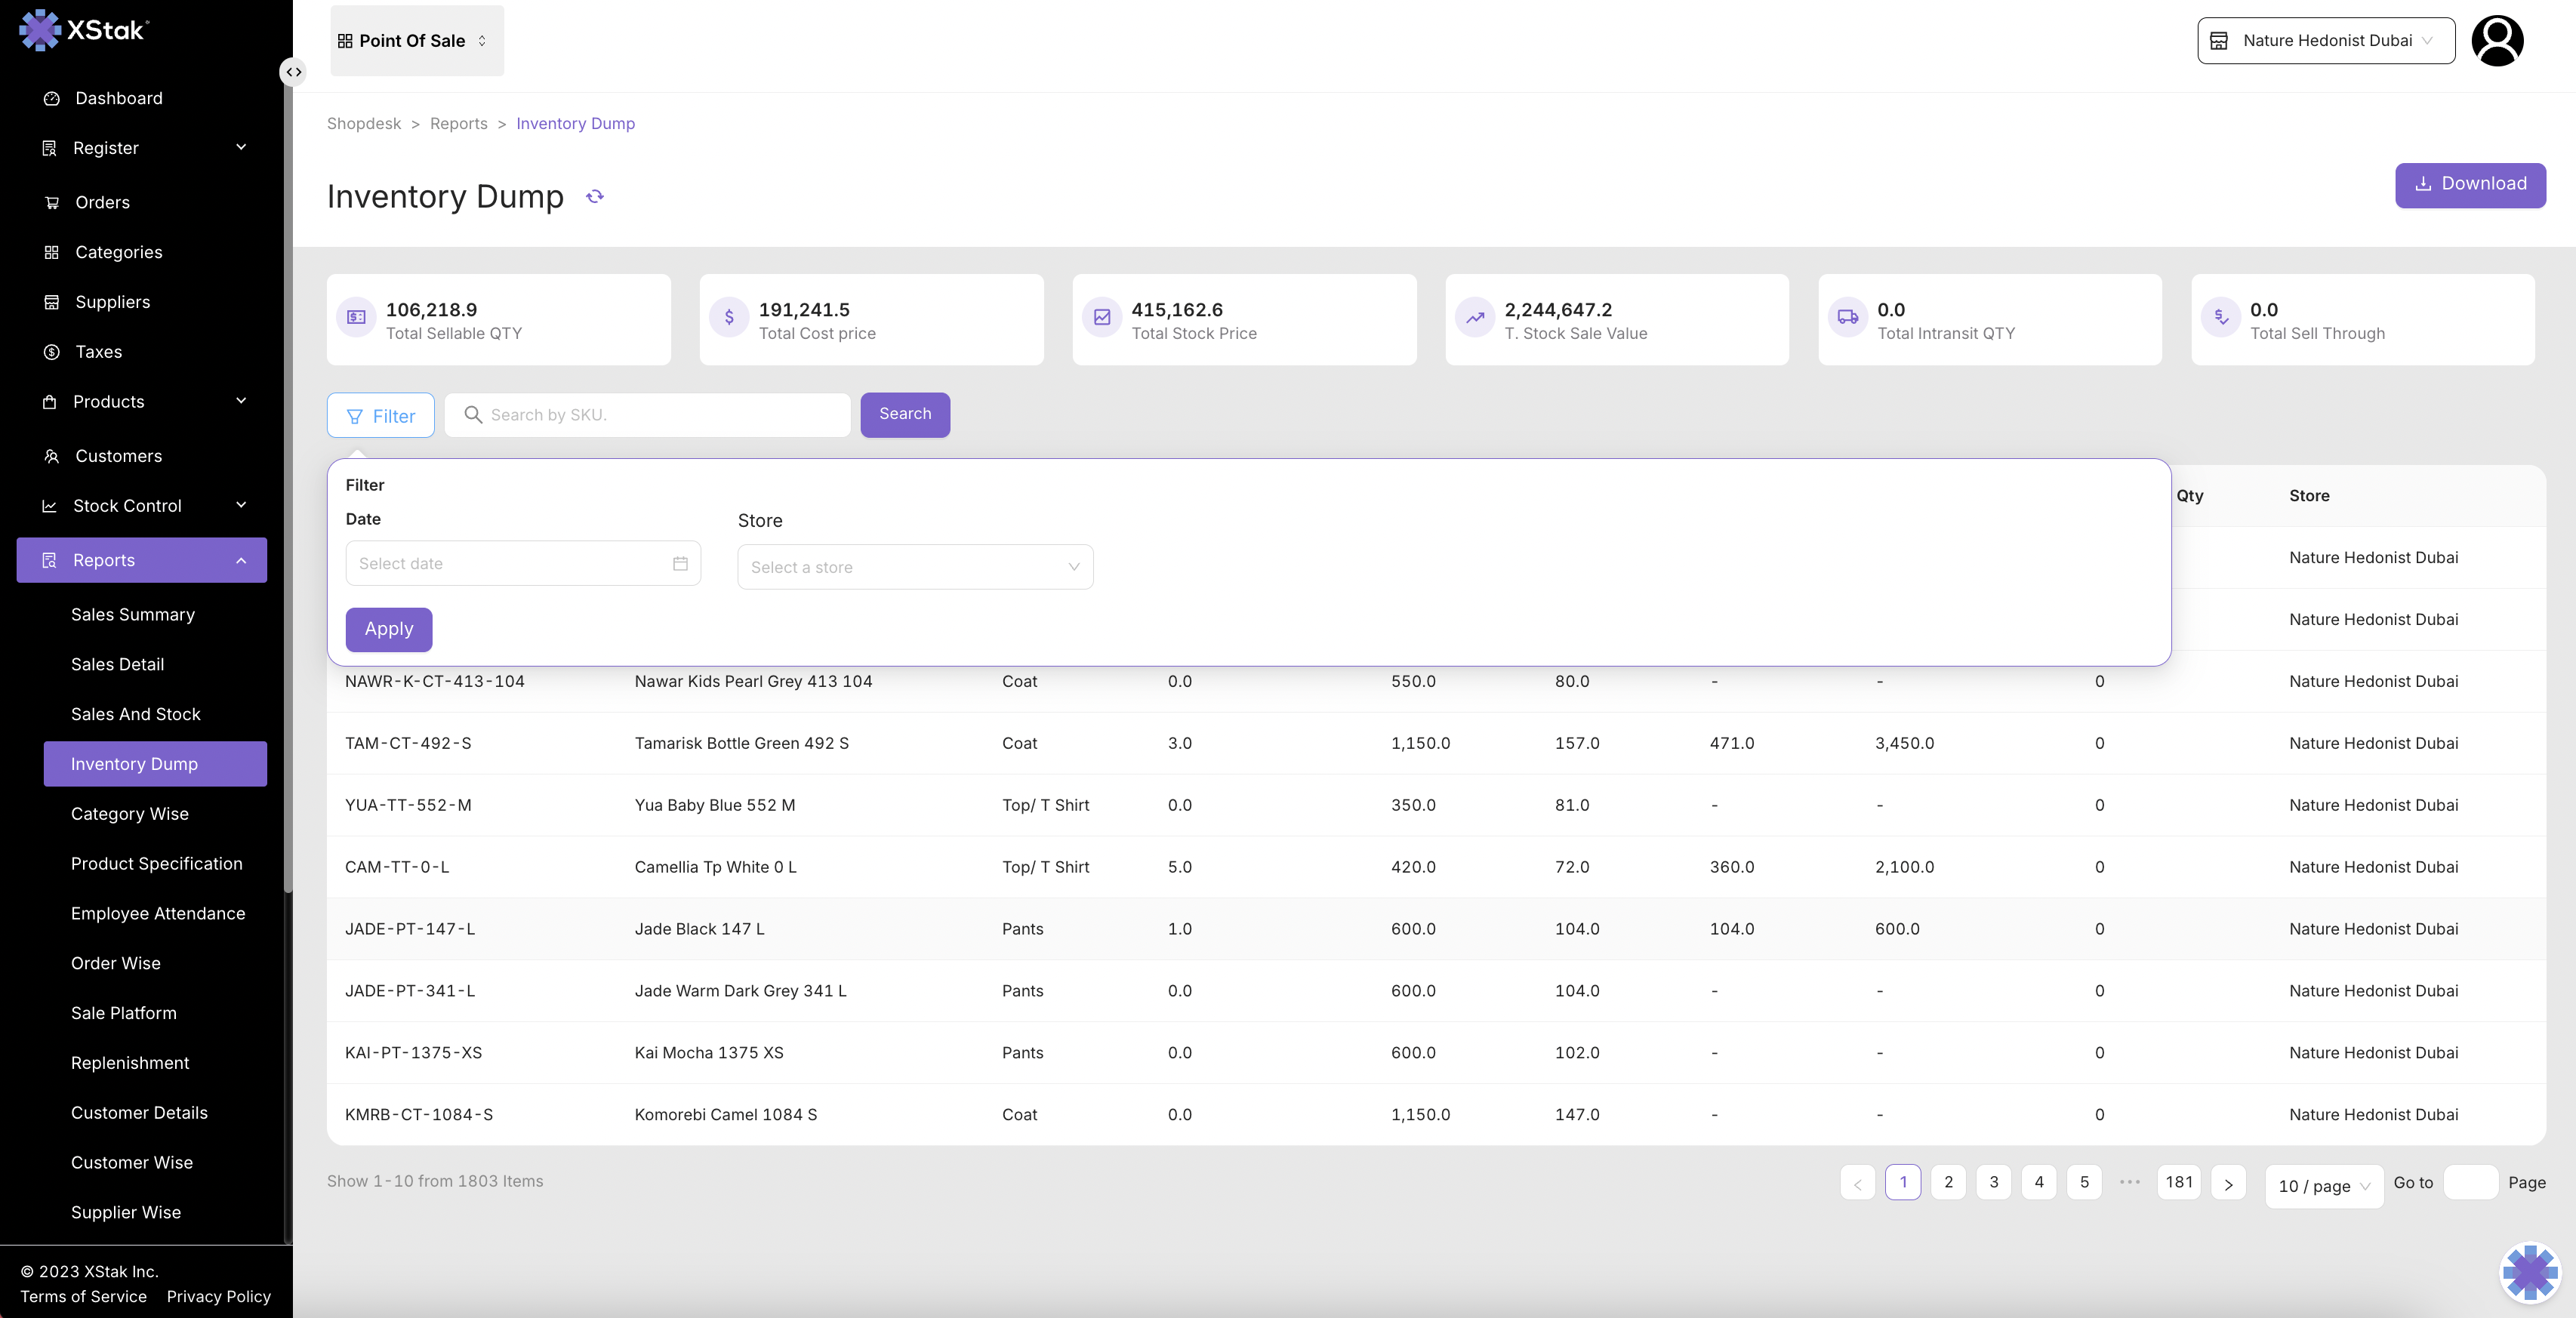Open the calendar icon in date field
This screenshot has height=1318, width=2576.
(680, 563)
